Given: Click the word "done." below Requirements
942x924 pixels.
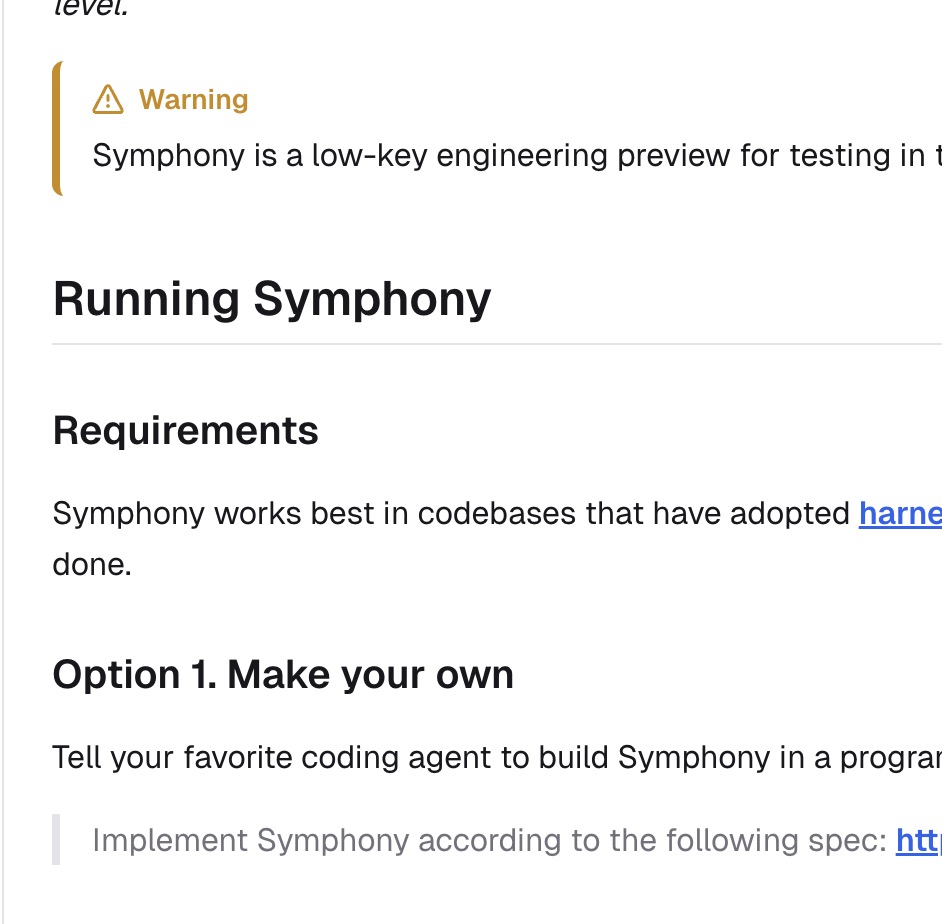Looking at the screenshot, I should tap(92, 564).
